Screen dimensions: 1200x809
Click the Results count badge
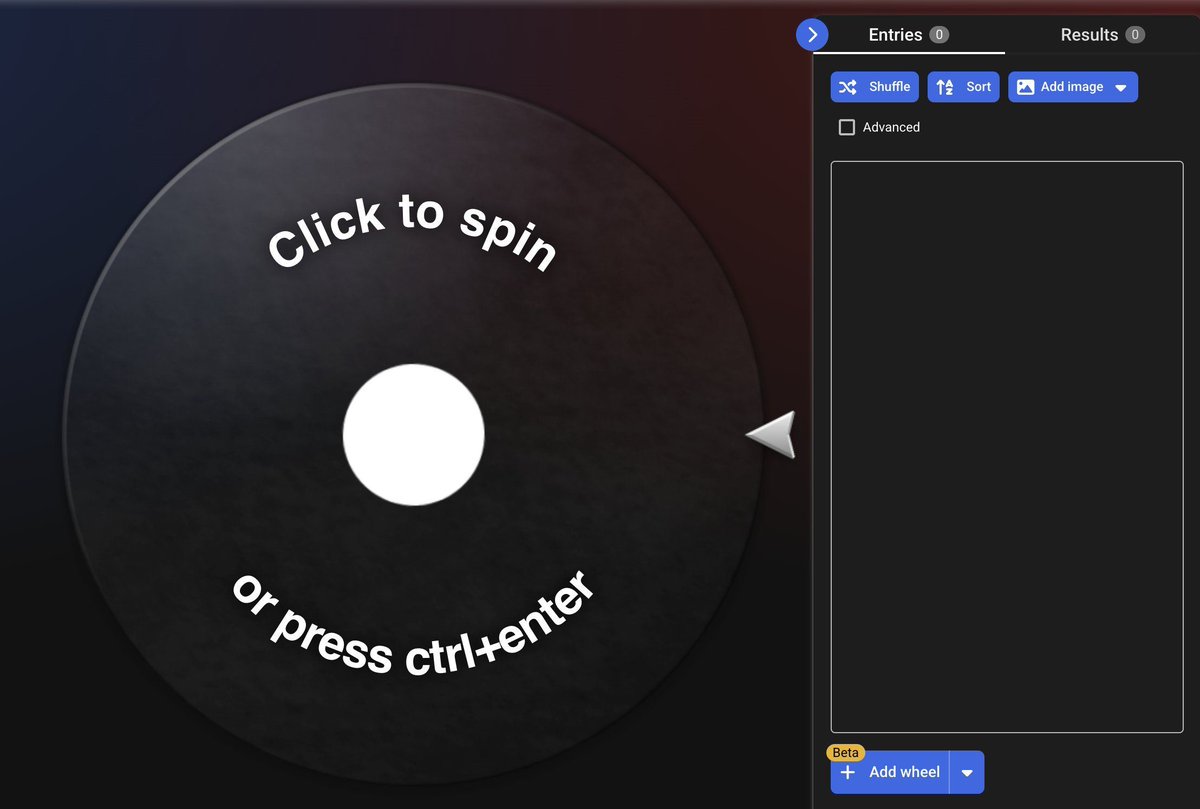click(1135, 35)
